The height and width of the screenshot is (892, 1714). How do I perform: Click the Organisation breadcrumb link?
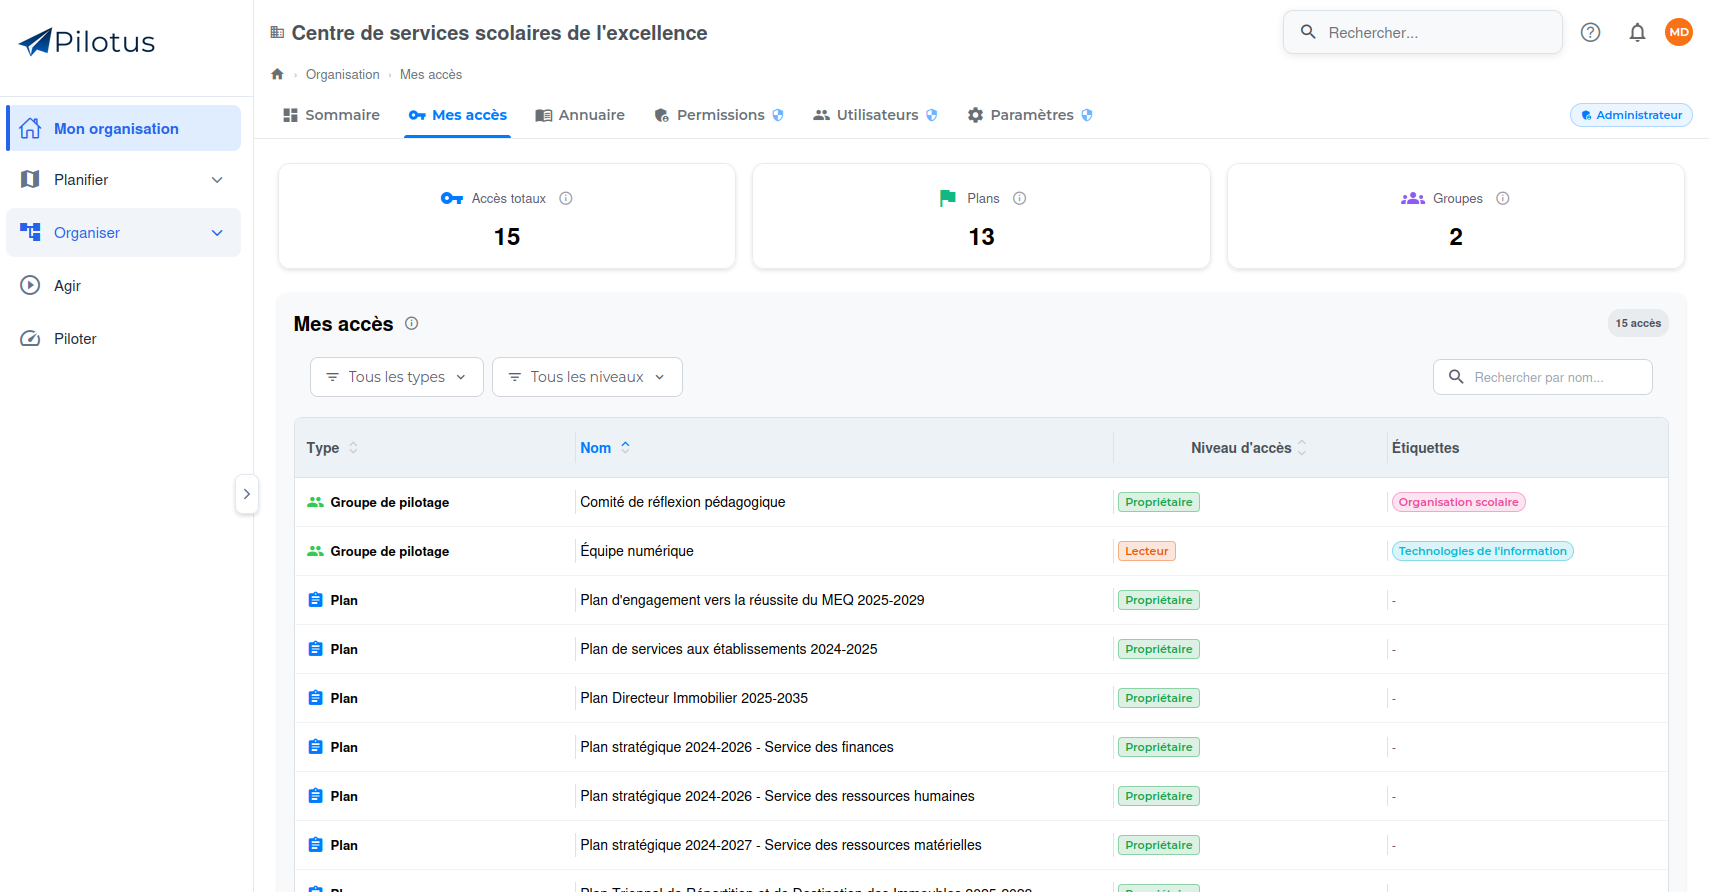343,74
